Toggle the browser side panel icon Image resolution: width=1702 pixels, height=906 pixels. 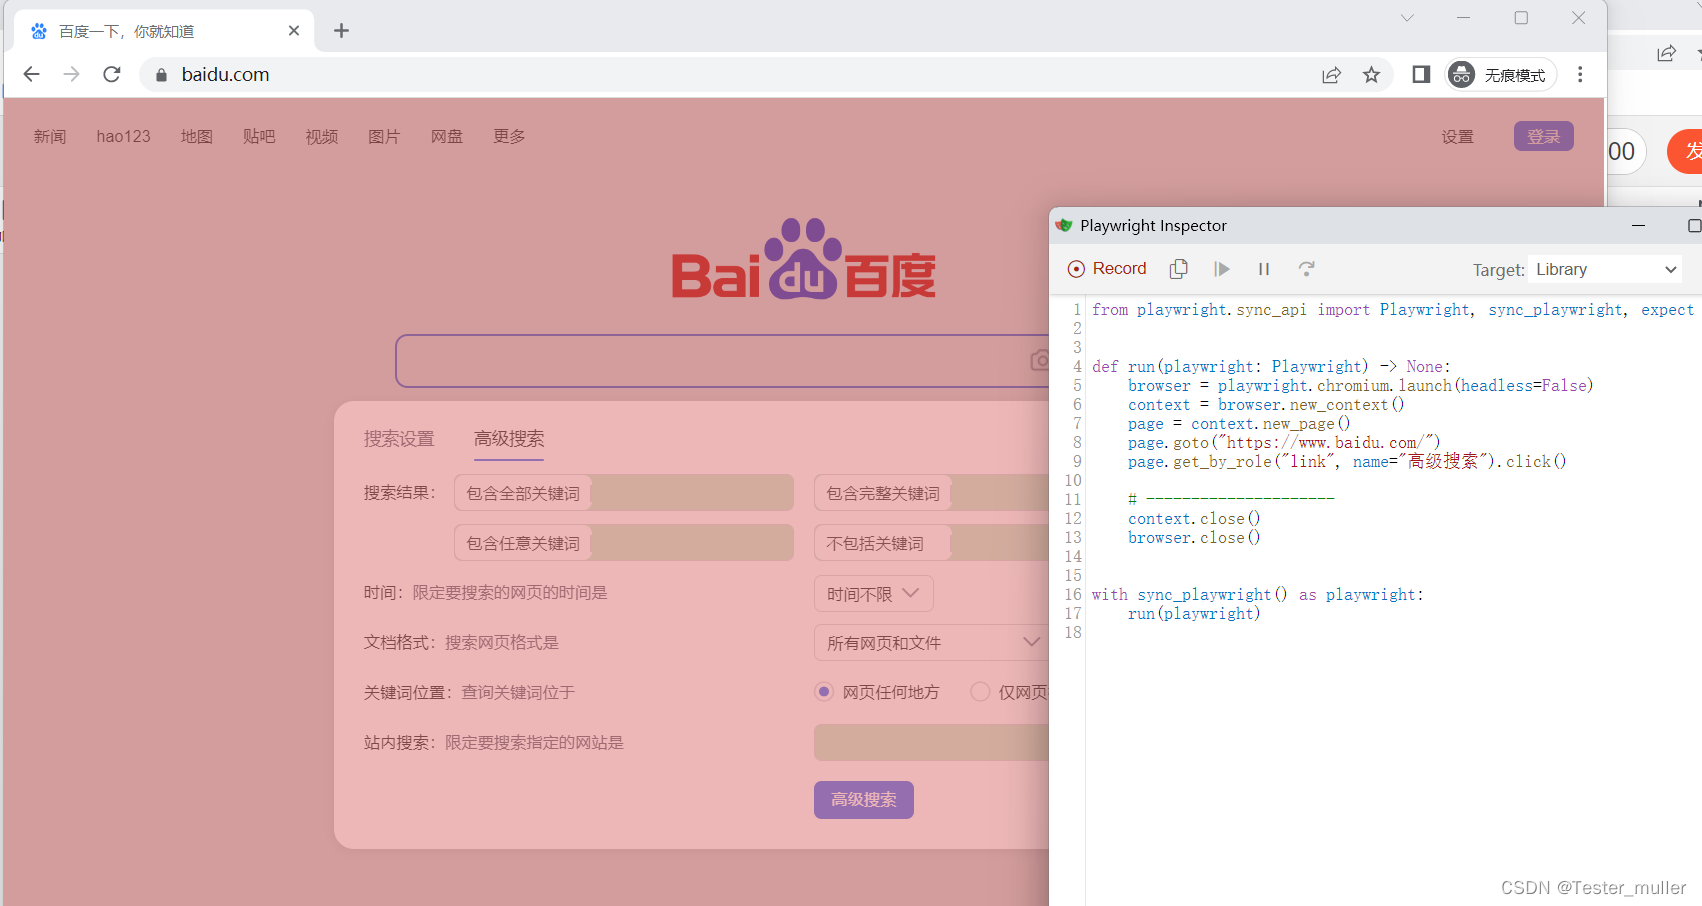(1421, 74)
